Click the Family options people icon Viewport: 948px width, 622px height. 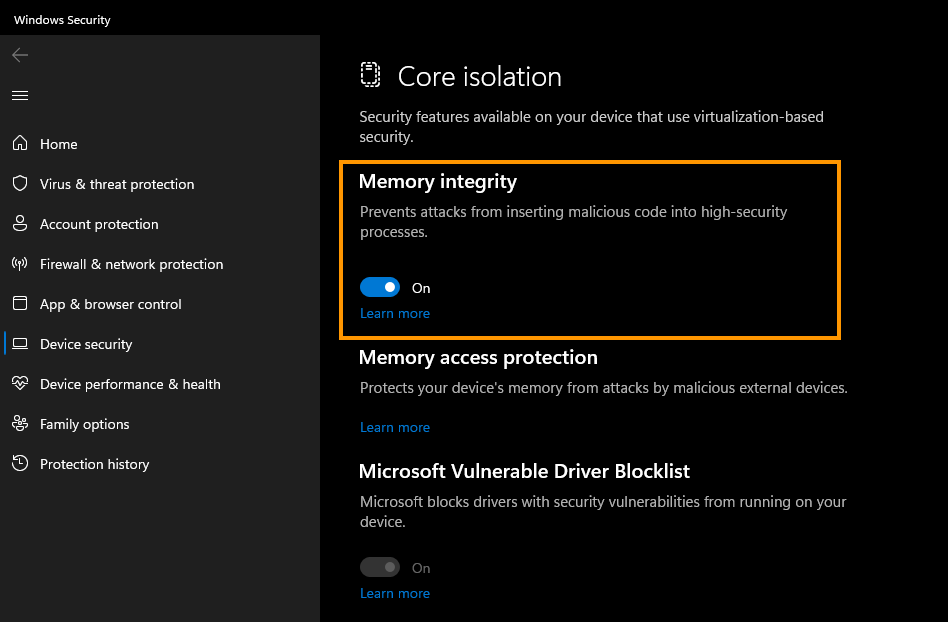(x=20, y=423)
